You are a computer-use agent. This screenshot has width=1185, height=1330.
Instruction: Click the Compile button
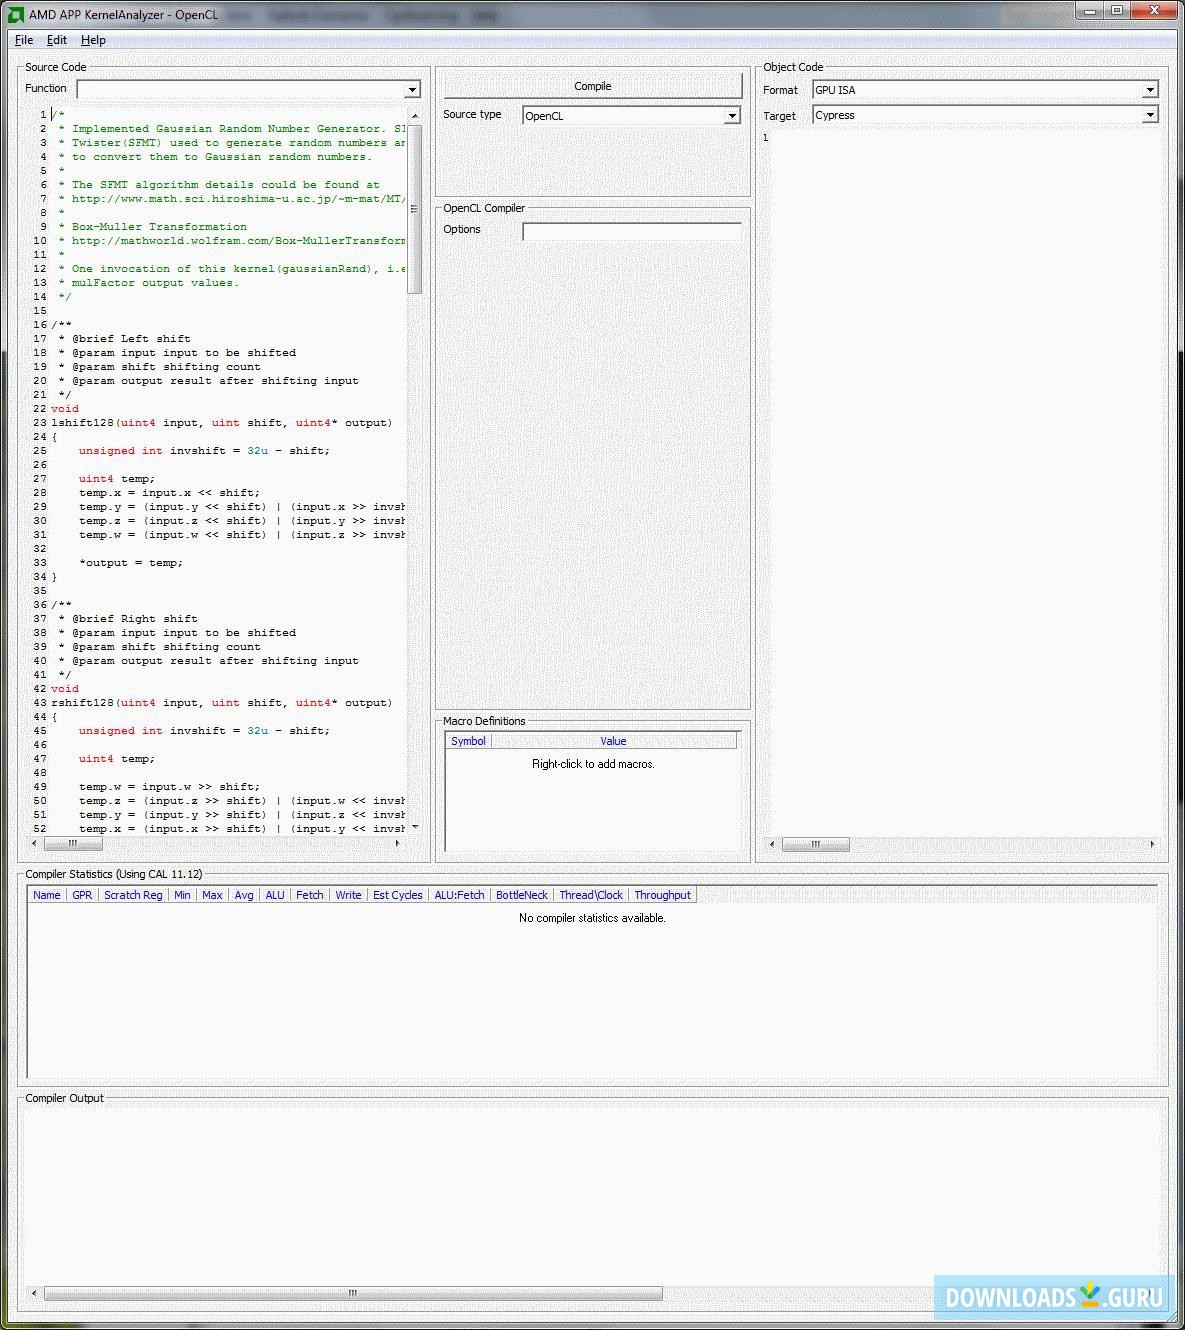(x=592, y=86)
